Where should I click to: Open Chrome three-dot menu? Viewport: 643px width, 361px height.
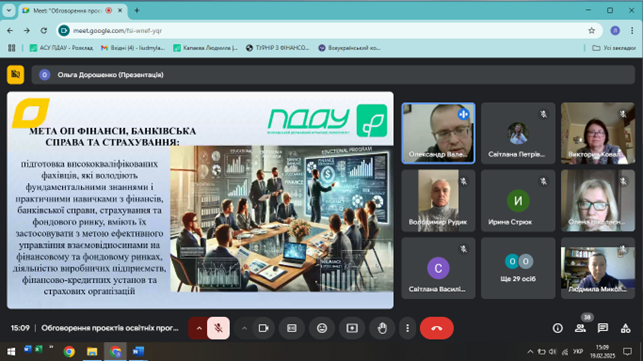(632, 30)
